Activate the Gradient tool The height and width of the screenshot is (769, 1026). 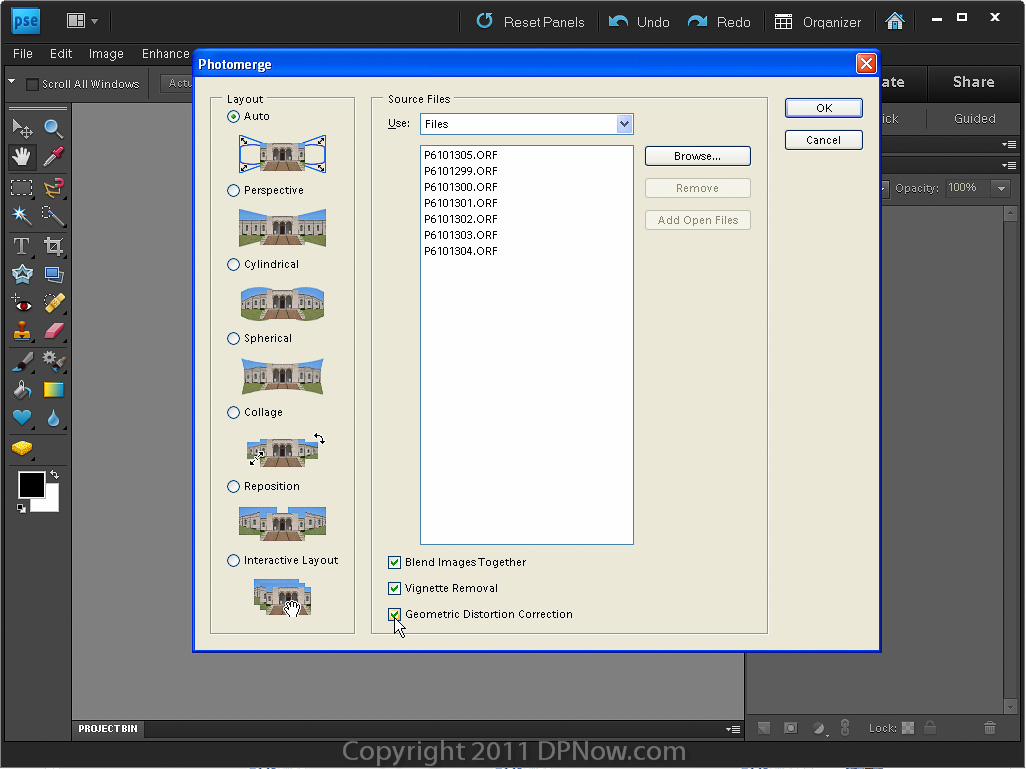coord(53,389)
